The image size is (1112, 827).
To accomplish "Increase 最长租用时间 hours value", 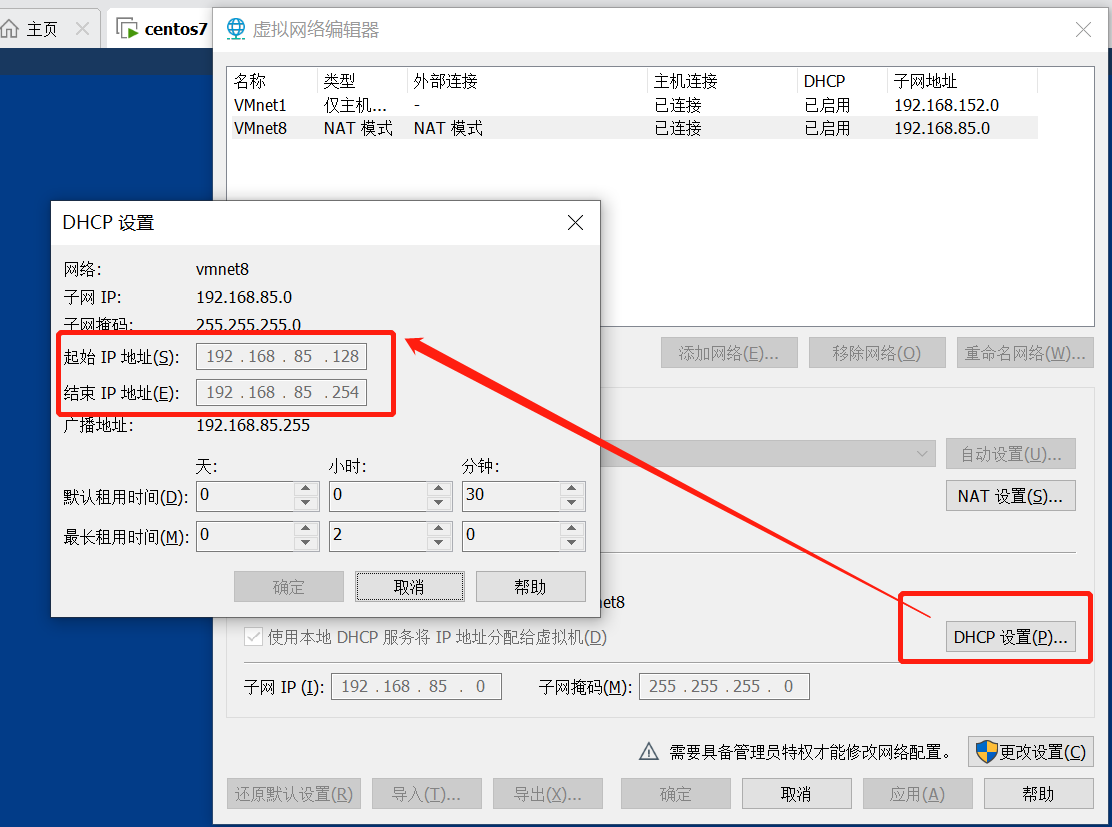I will point(439,528).
